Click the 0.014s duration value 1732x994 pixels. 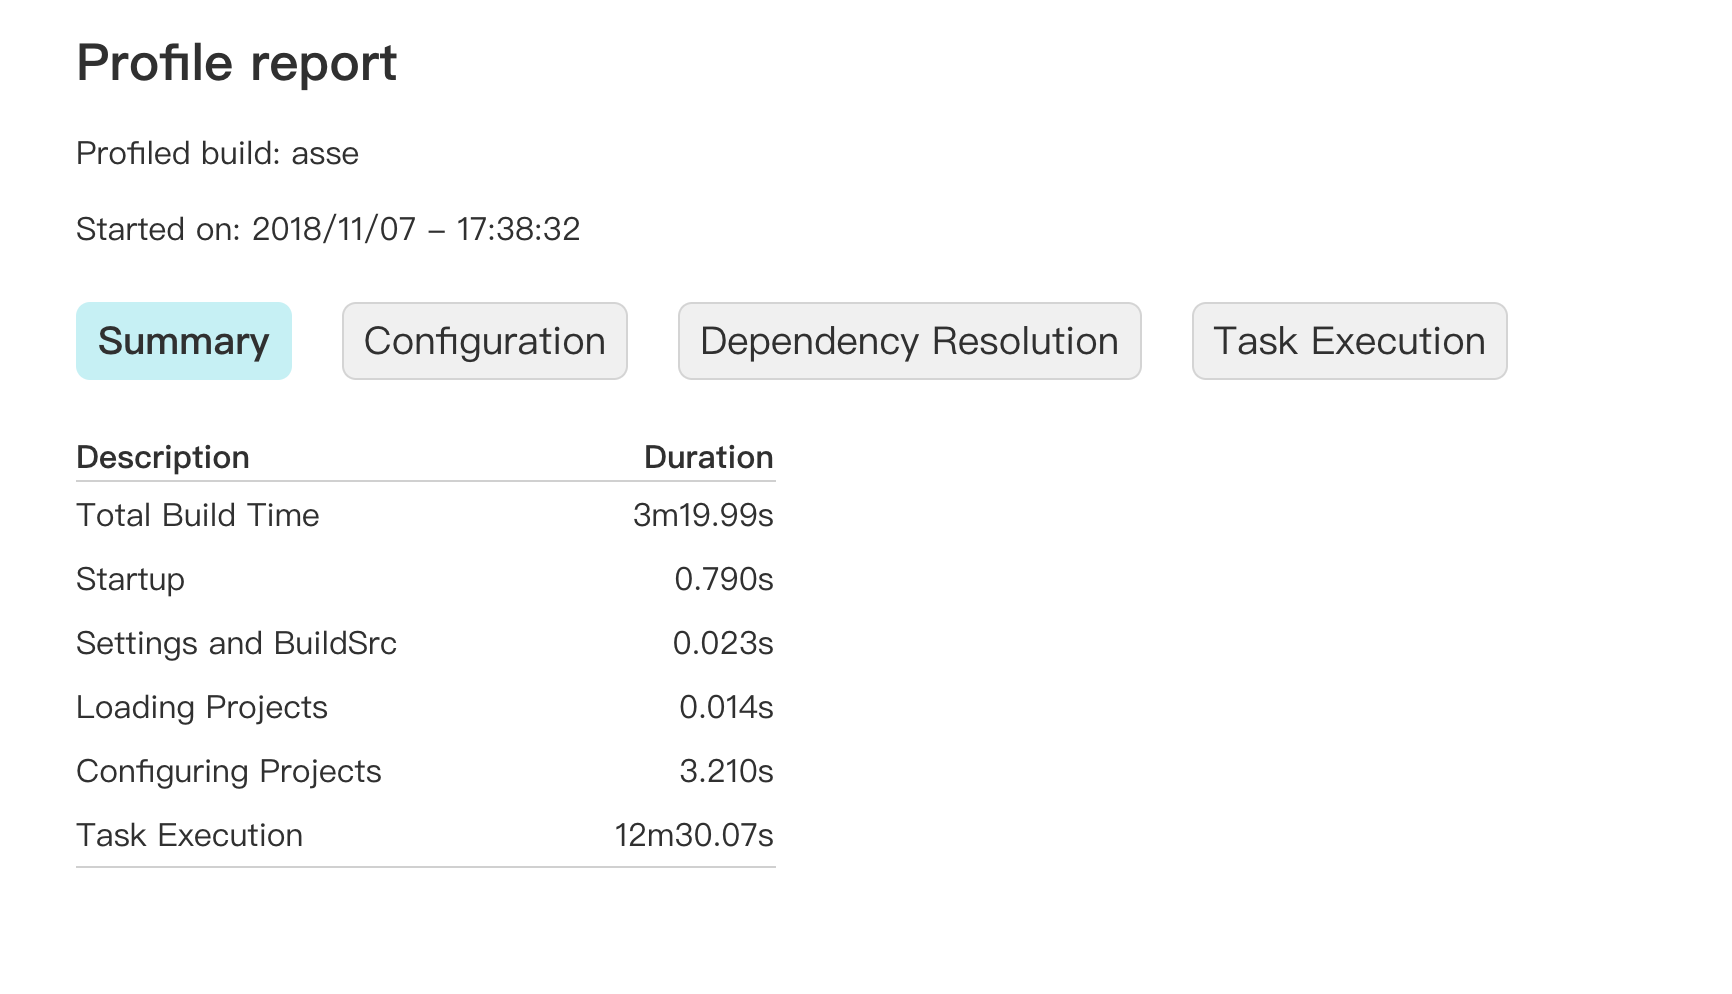point(726,707)
